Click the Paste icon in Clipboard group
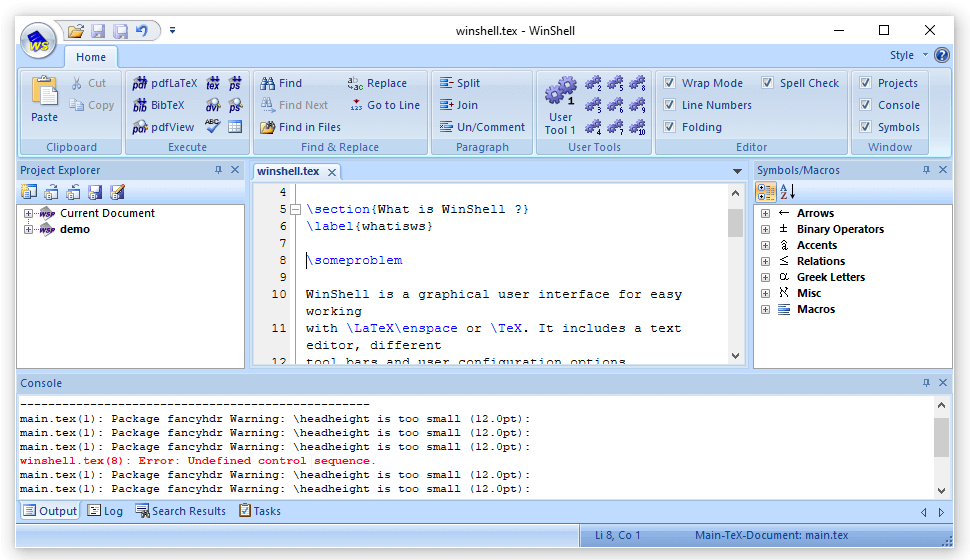970x560 pixels. tap(45, 92)
